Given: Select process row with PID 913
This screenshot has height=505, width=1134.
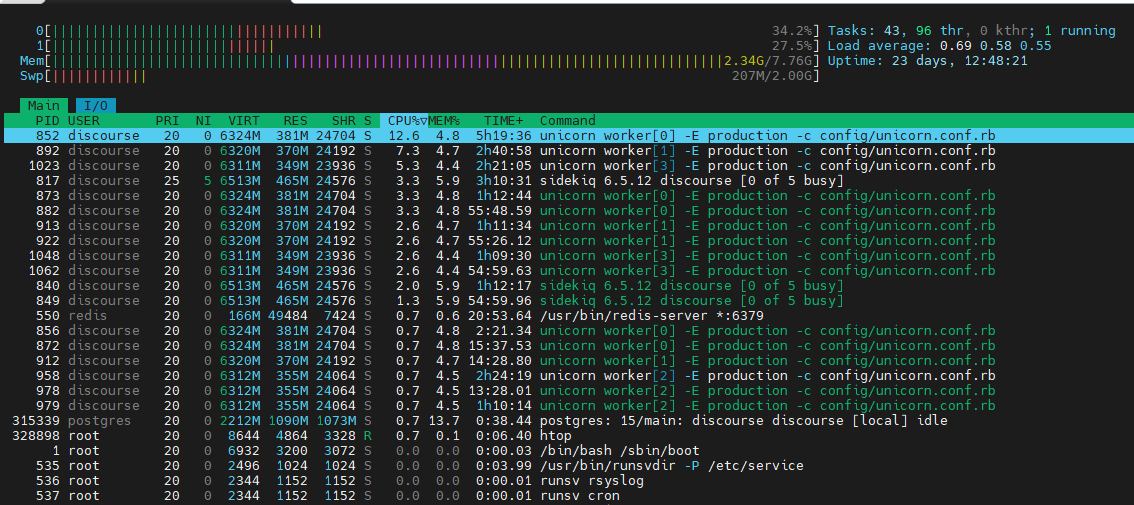Looking at the screenshot, I should coord(567,226).
